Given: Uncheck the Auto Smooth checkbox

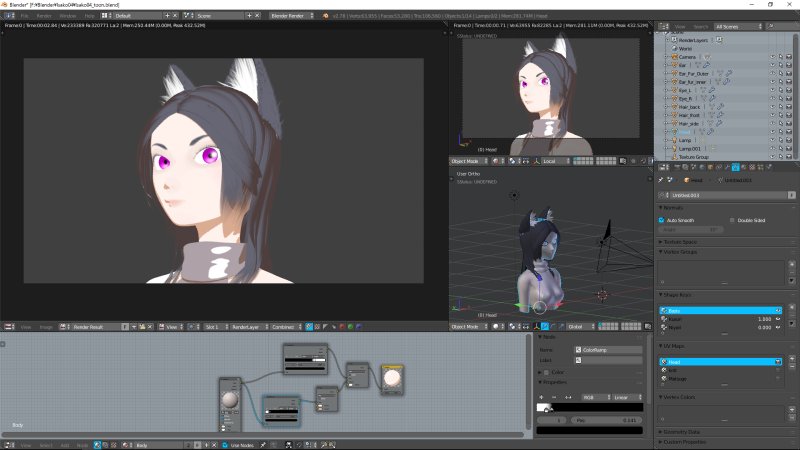Looking at the screenshot, I should click(x=661, y=220).
